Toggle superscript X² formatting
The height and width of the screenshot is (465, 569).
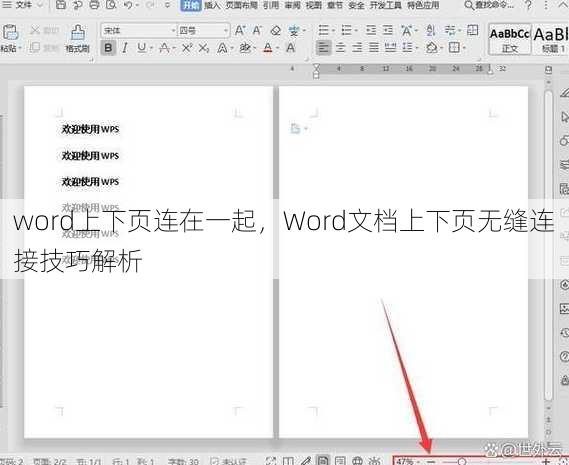[187, 48]
